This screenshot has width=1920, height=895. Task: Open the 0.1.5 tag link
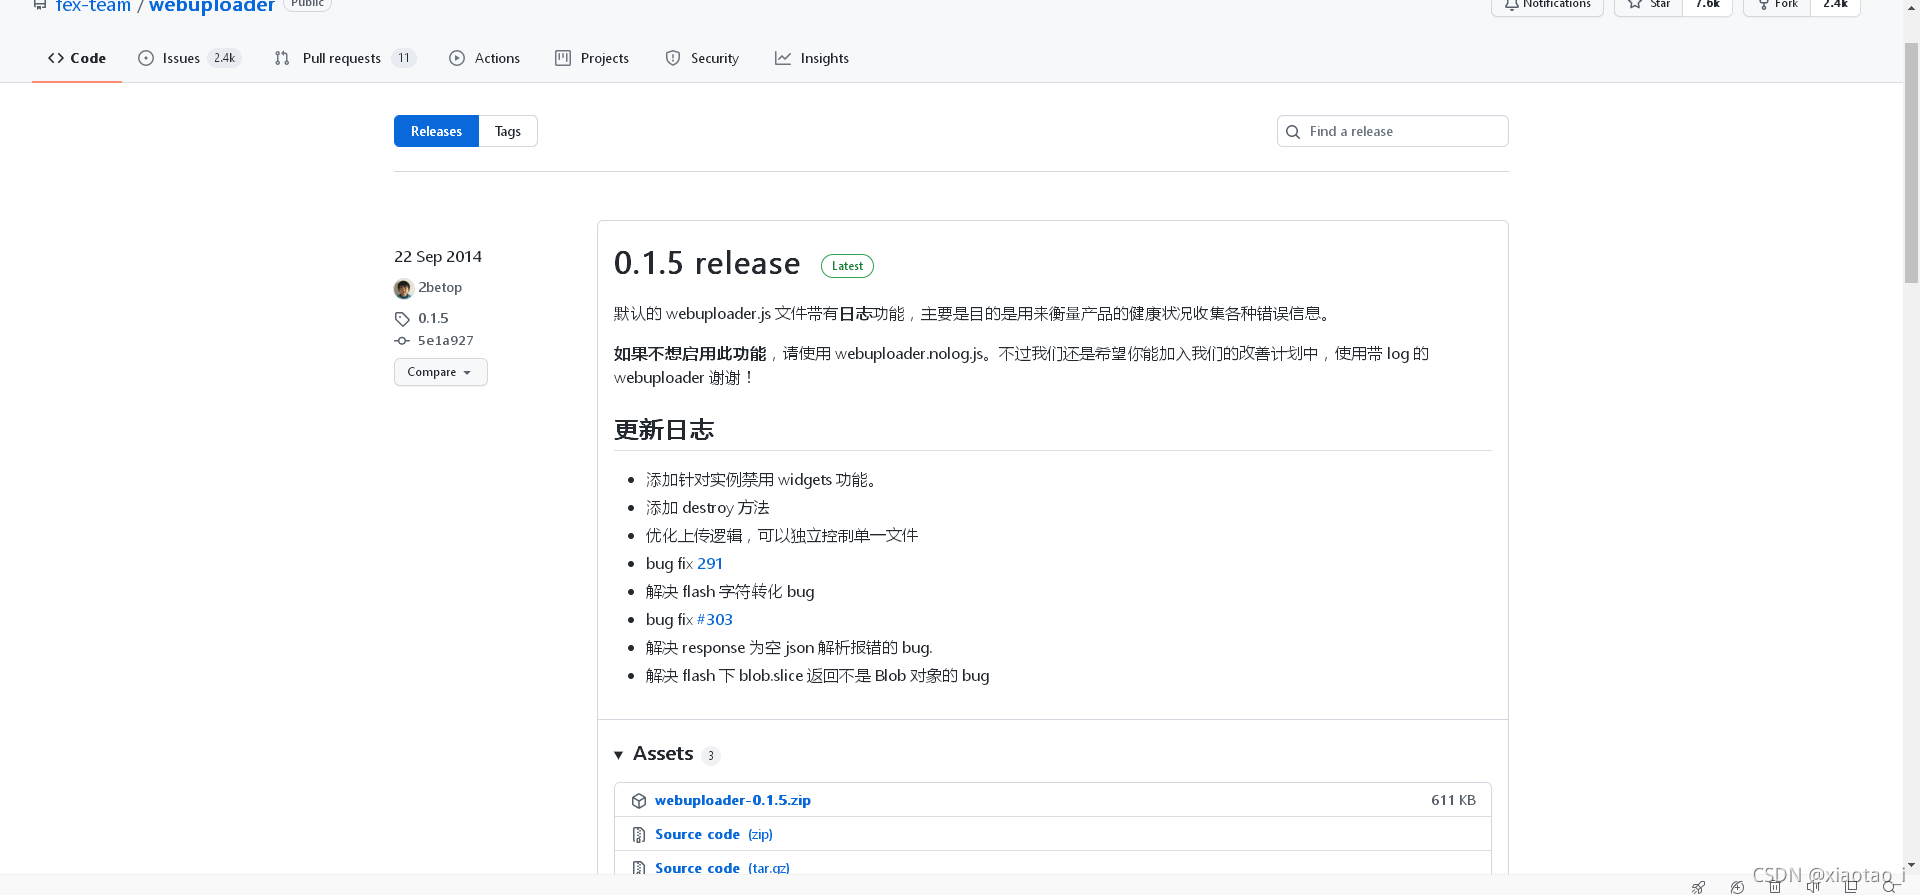click(x=433, y=318)
